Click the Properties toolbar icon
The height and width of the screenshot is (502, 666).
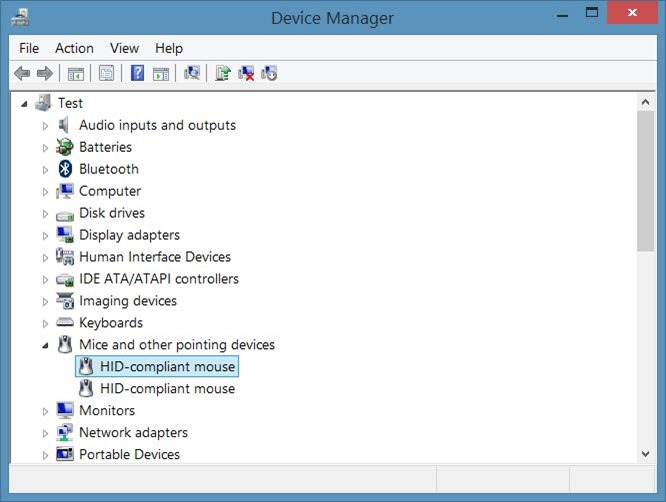pos(106,73)
